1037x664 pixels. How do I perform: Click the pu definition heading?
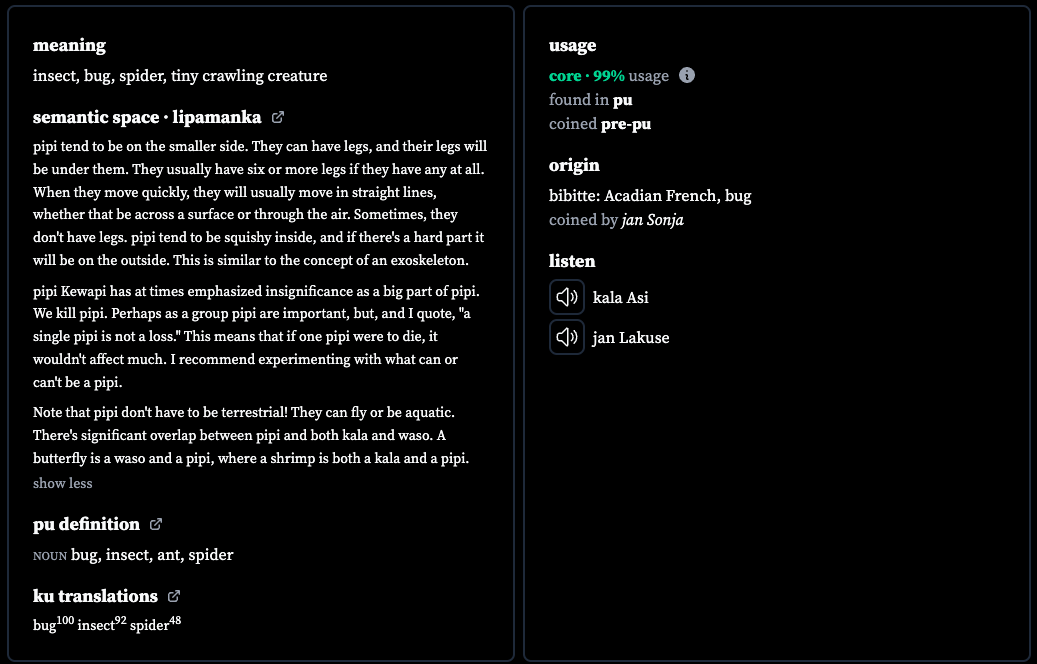coord(86,524)
